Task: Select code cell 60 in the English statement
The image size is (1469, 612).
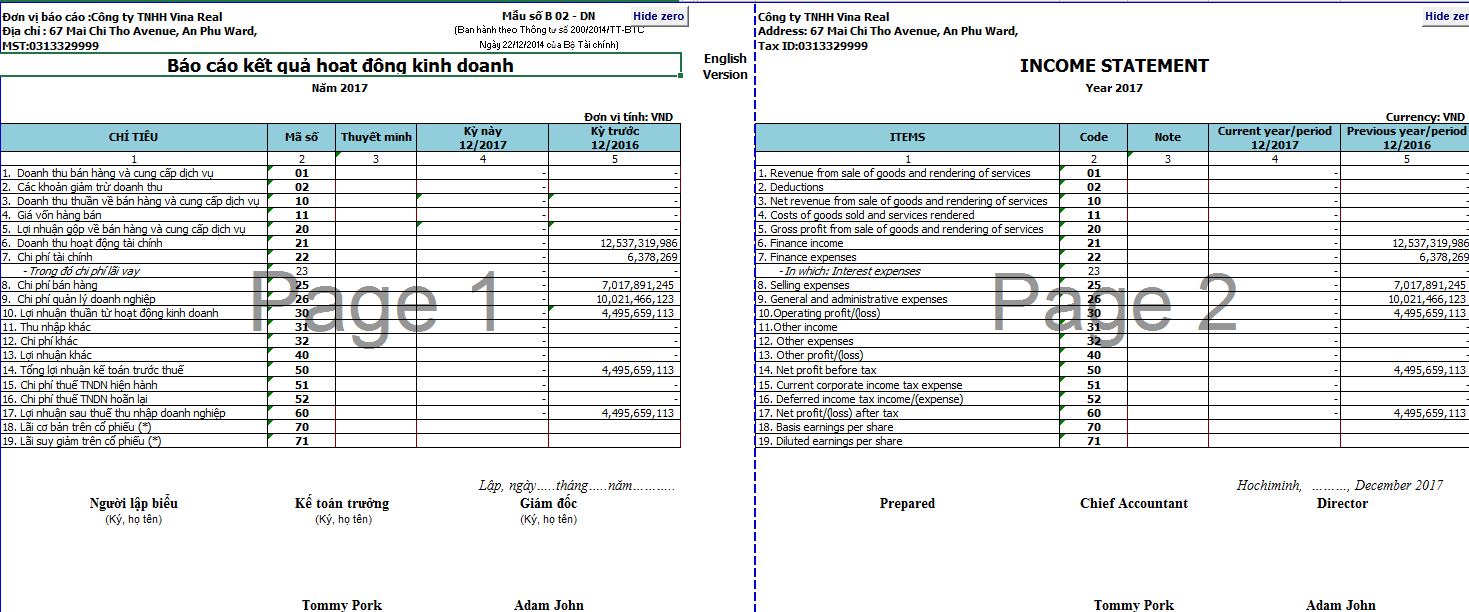Action: (x=1093, y=413)
